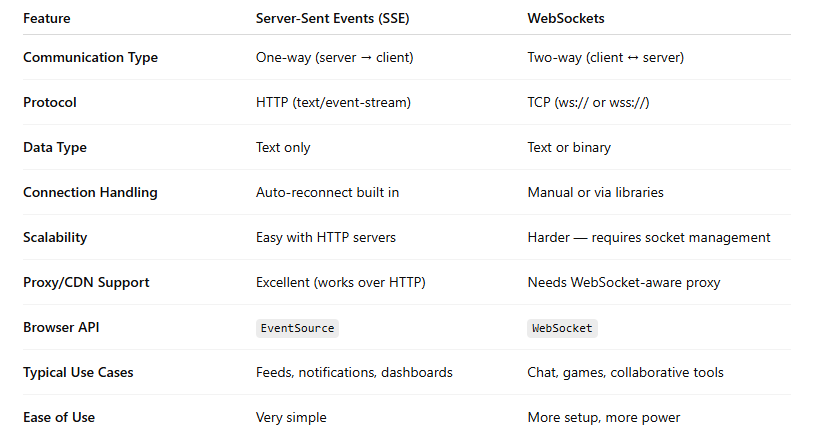Viewport: 826px width, 447px height.
Task: Select the Data Type row label
Action: [x=55, y=147]
